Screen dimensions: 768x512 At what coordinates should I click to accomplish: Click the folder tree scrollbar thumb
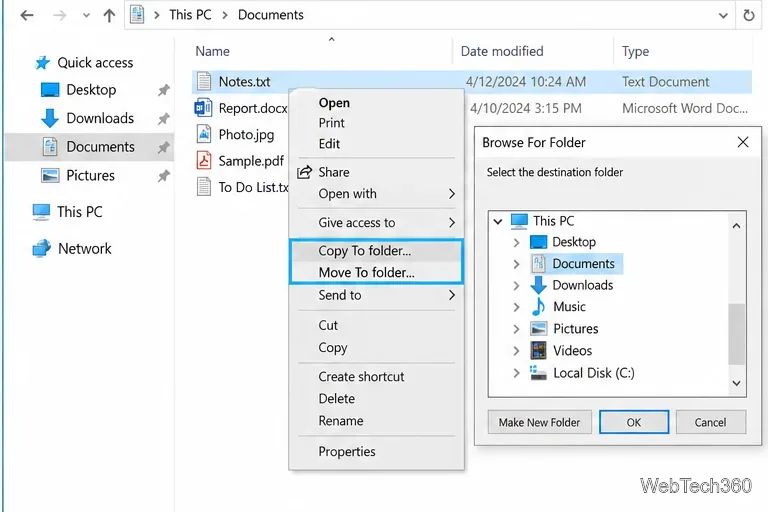pos(736,334)
